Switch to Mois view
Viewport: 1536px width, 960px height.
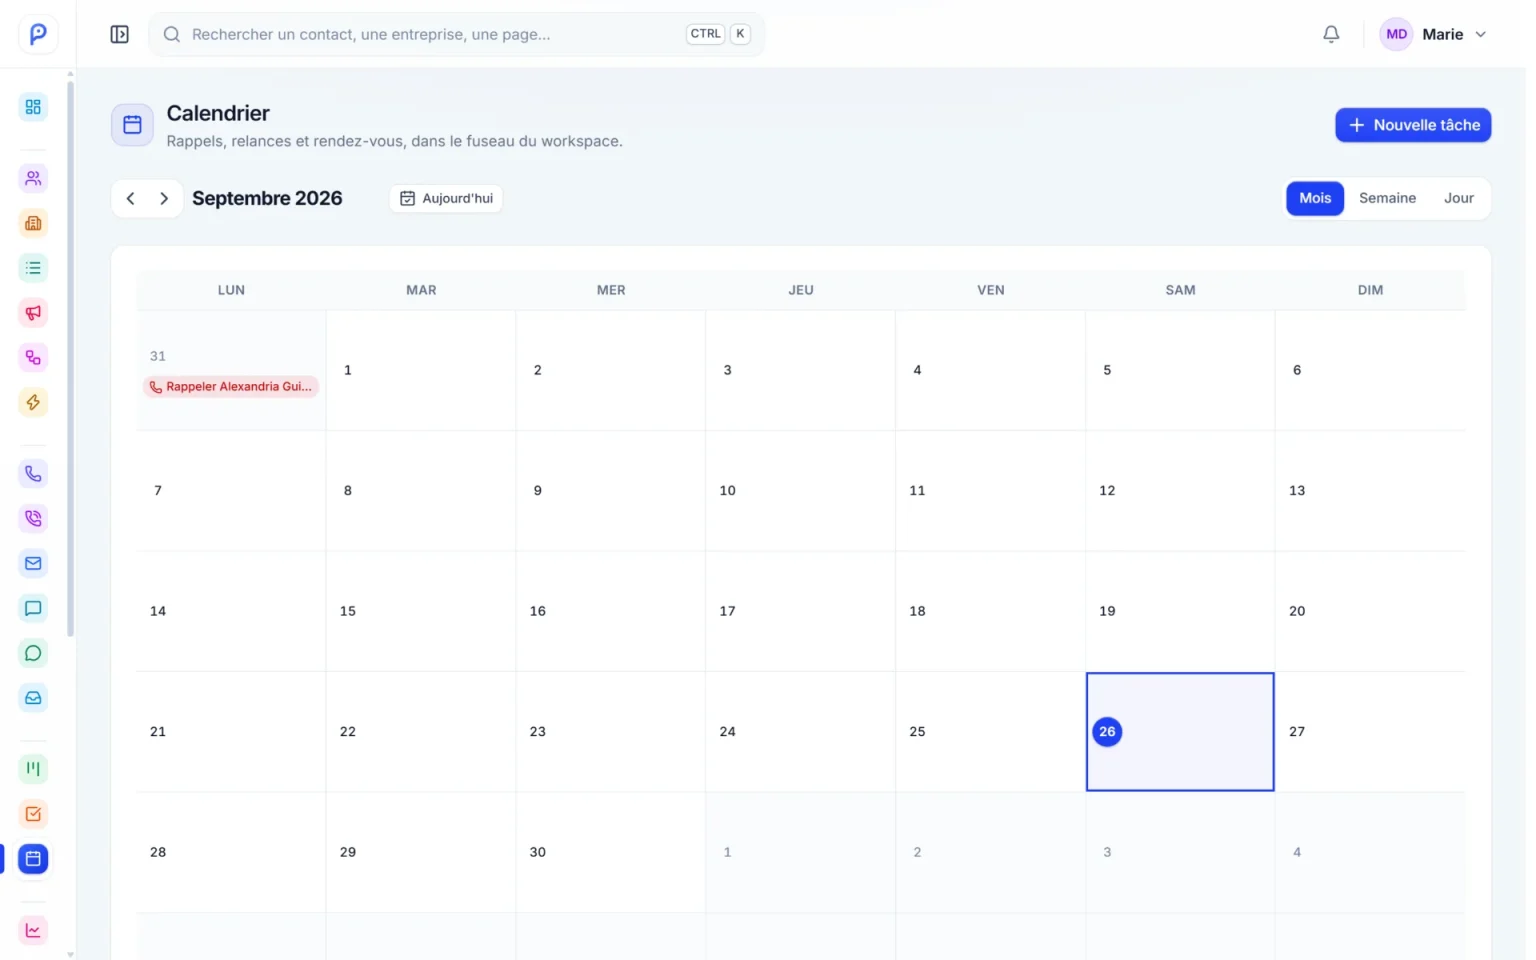(1315, 198)
